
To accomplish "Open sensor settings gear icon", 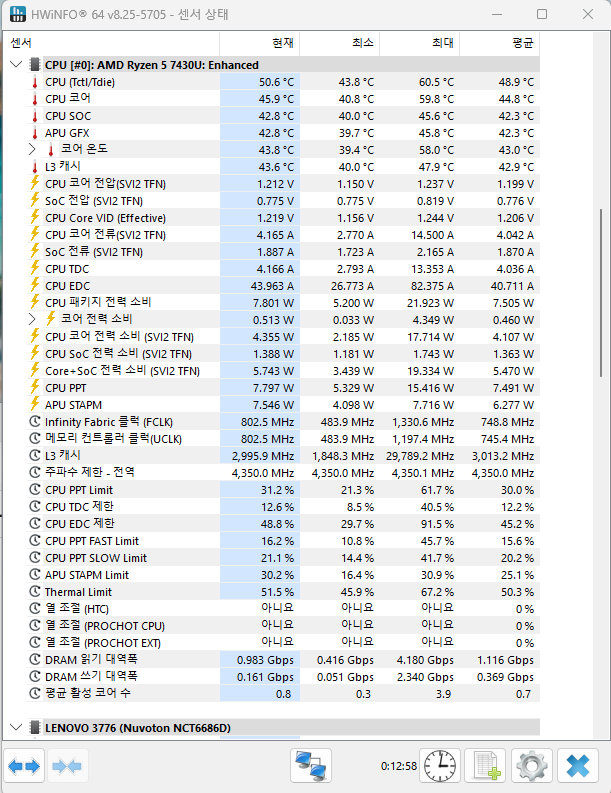I will 531,766.
